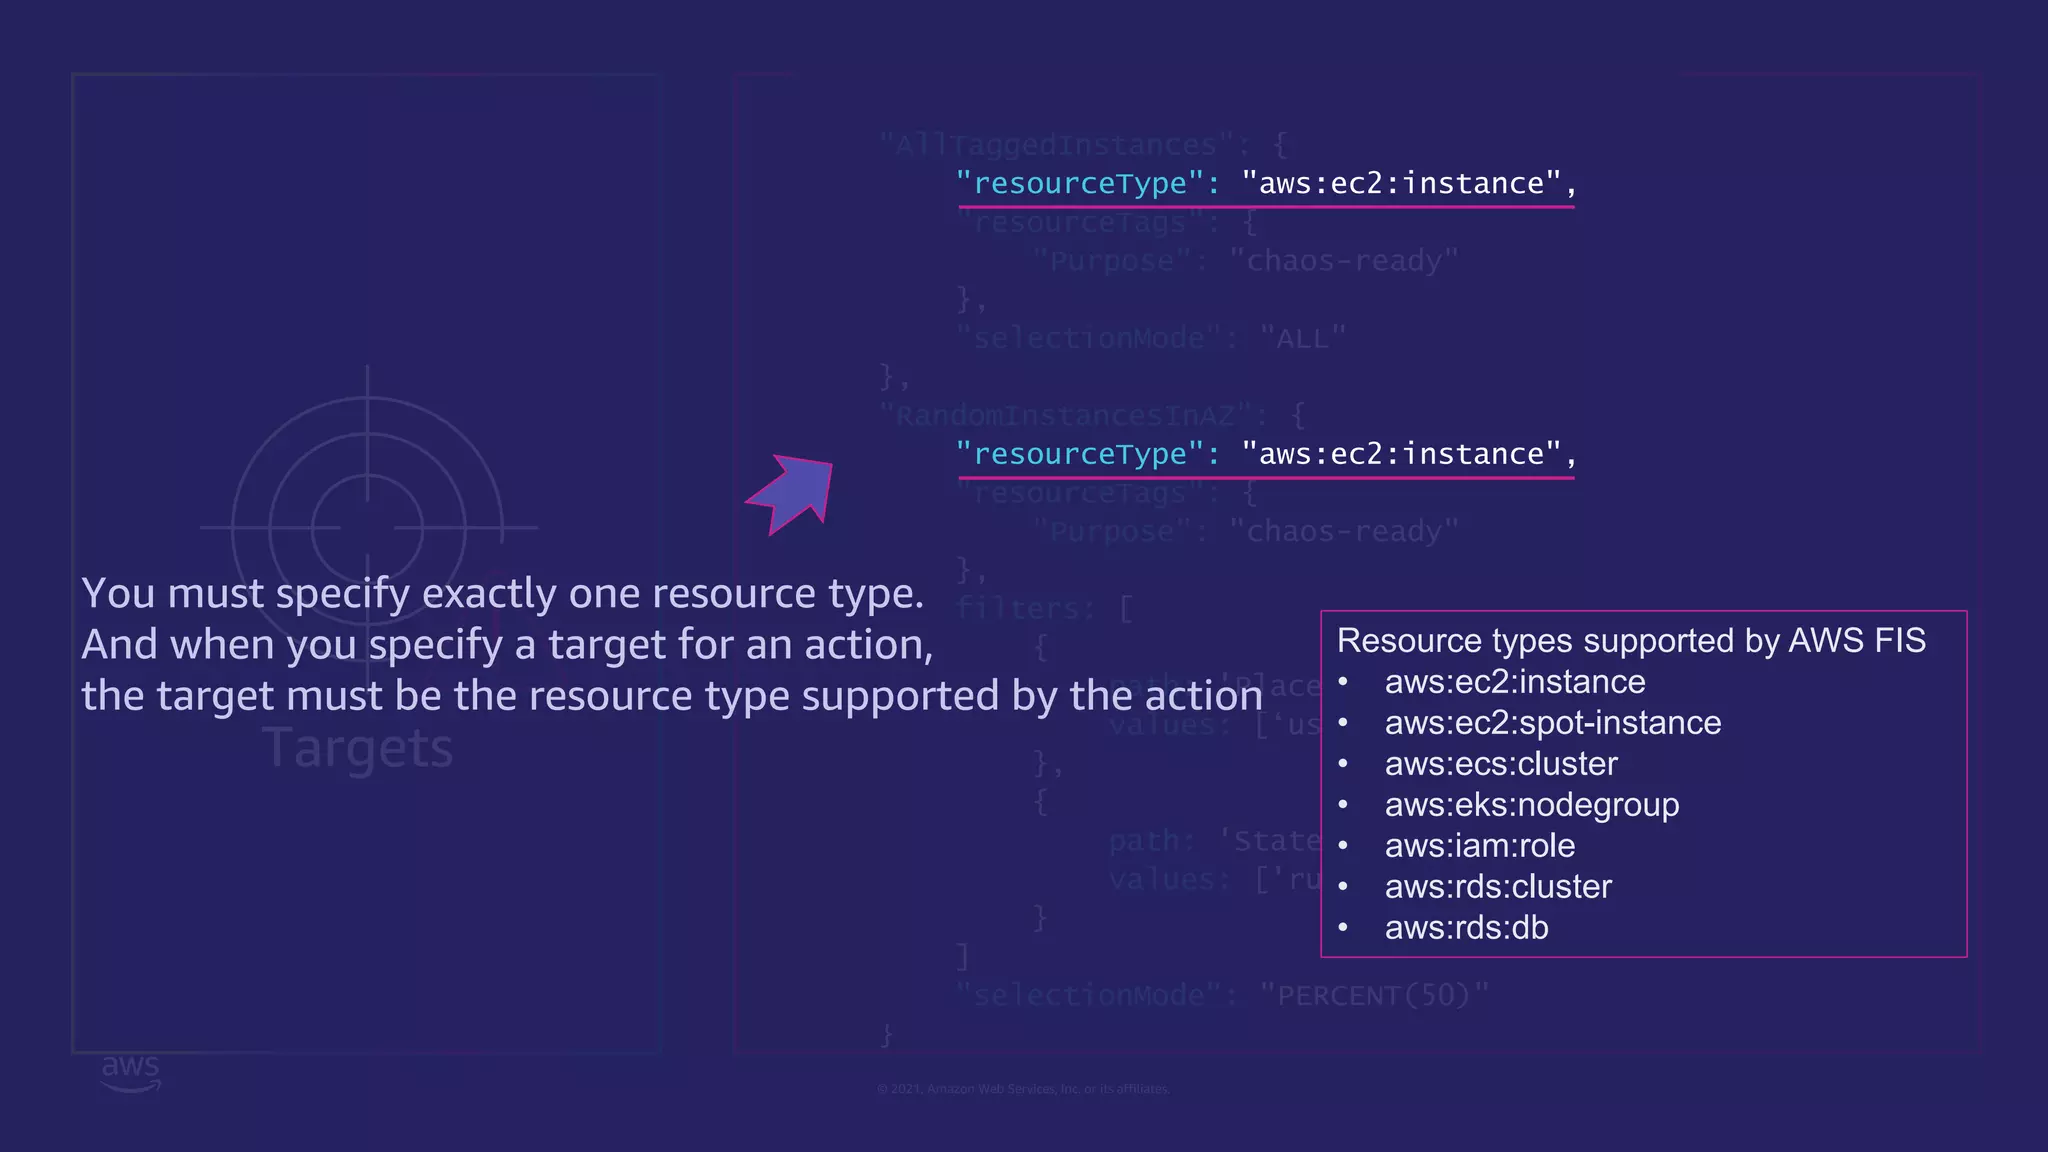The height and width of the screenshot is (1152, 2048).
Task: Click the faded "RandomInstancesInAZ" code line
Action: [1092, 416]
